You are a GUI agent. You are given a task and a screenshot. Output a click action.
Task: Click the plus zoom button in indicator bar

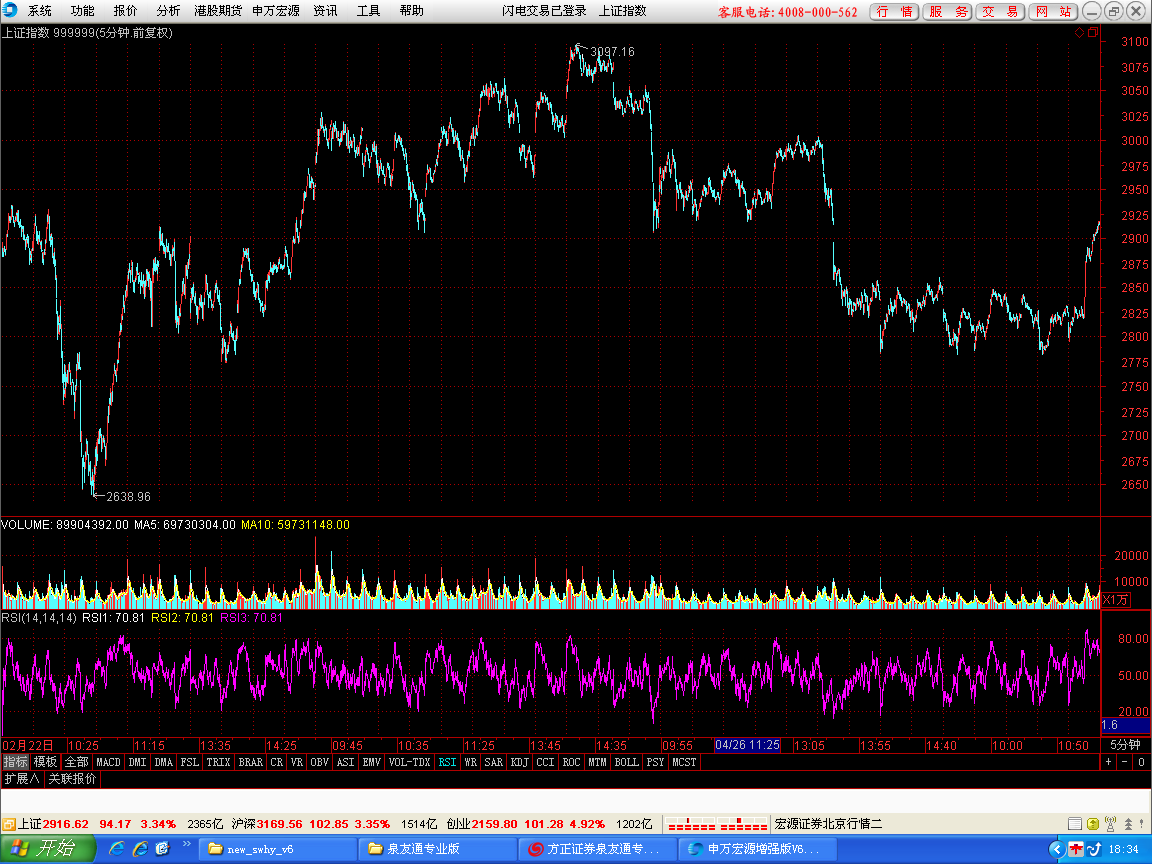point(1109,762)
